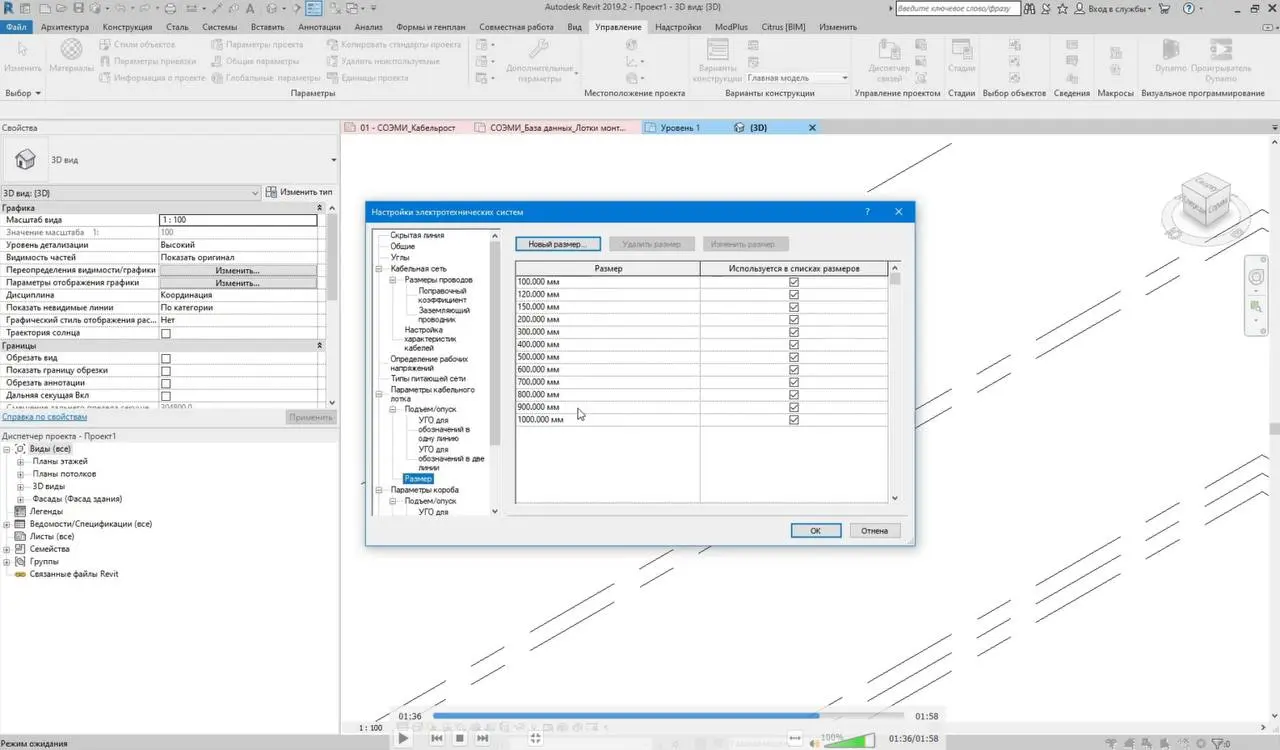
Task: Click the video progress bar in player
Action: (668, 716)
